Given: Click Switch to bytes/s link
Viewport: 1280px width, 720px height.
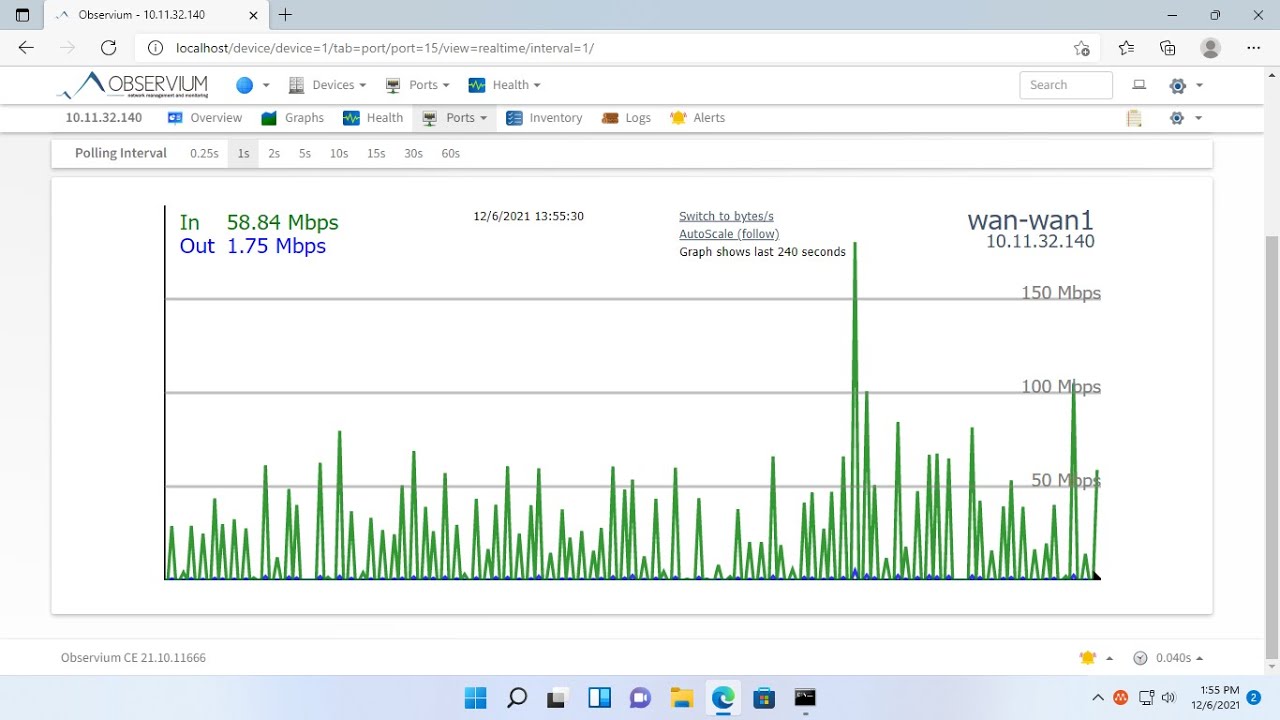Looking at the screenshot, I should 726,216.
